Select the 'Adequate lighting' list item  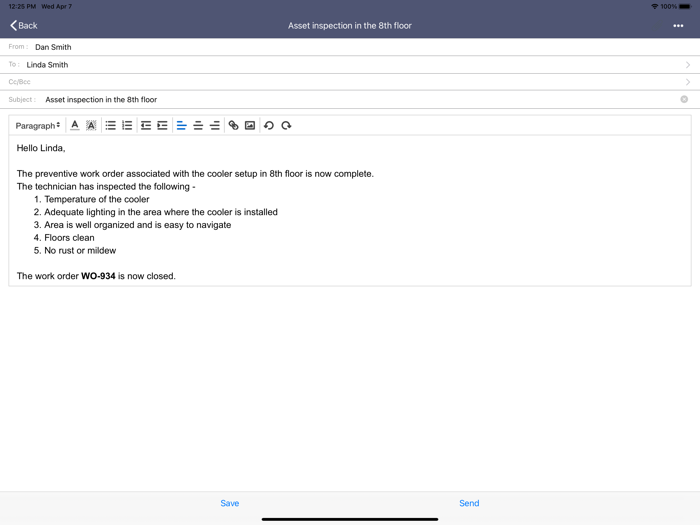pyautogui.click(x=161, y=212)
